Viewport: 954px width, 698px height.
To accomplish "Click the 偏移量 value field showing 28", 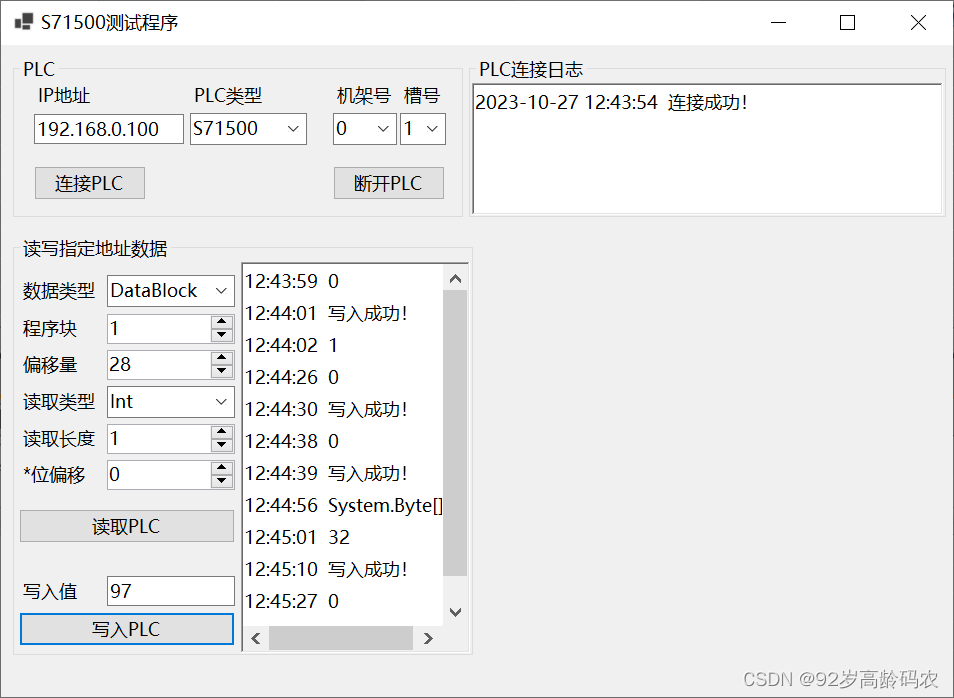I will coord(159,365).
